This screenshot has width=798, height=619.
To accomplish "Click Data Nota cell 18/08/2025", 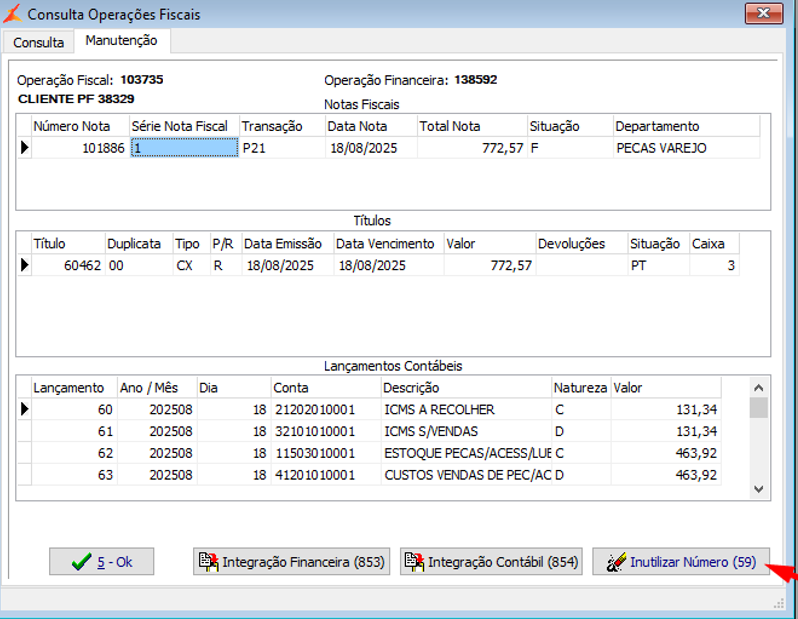I will click(x=371, y=148).
